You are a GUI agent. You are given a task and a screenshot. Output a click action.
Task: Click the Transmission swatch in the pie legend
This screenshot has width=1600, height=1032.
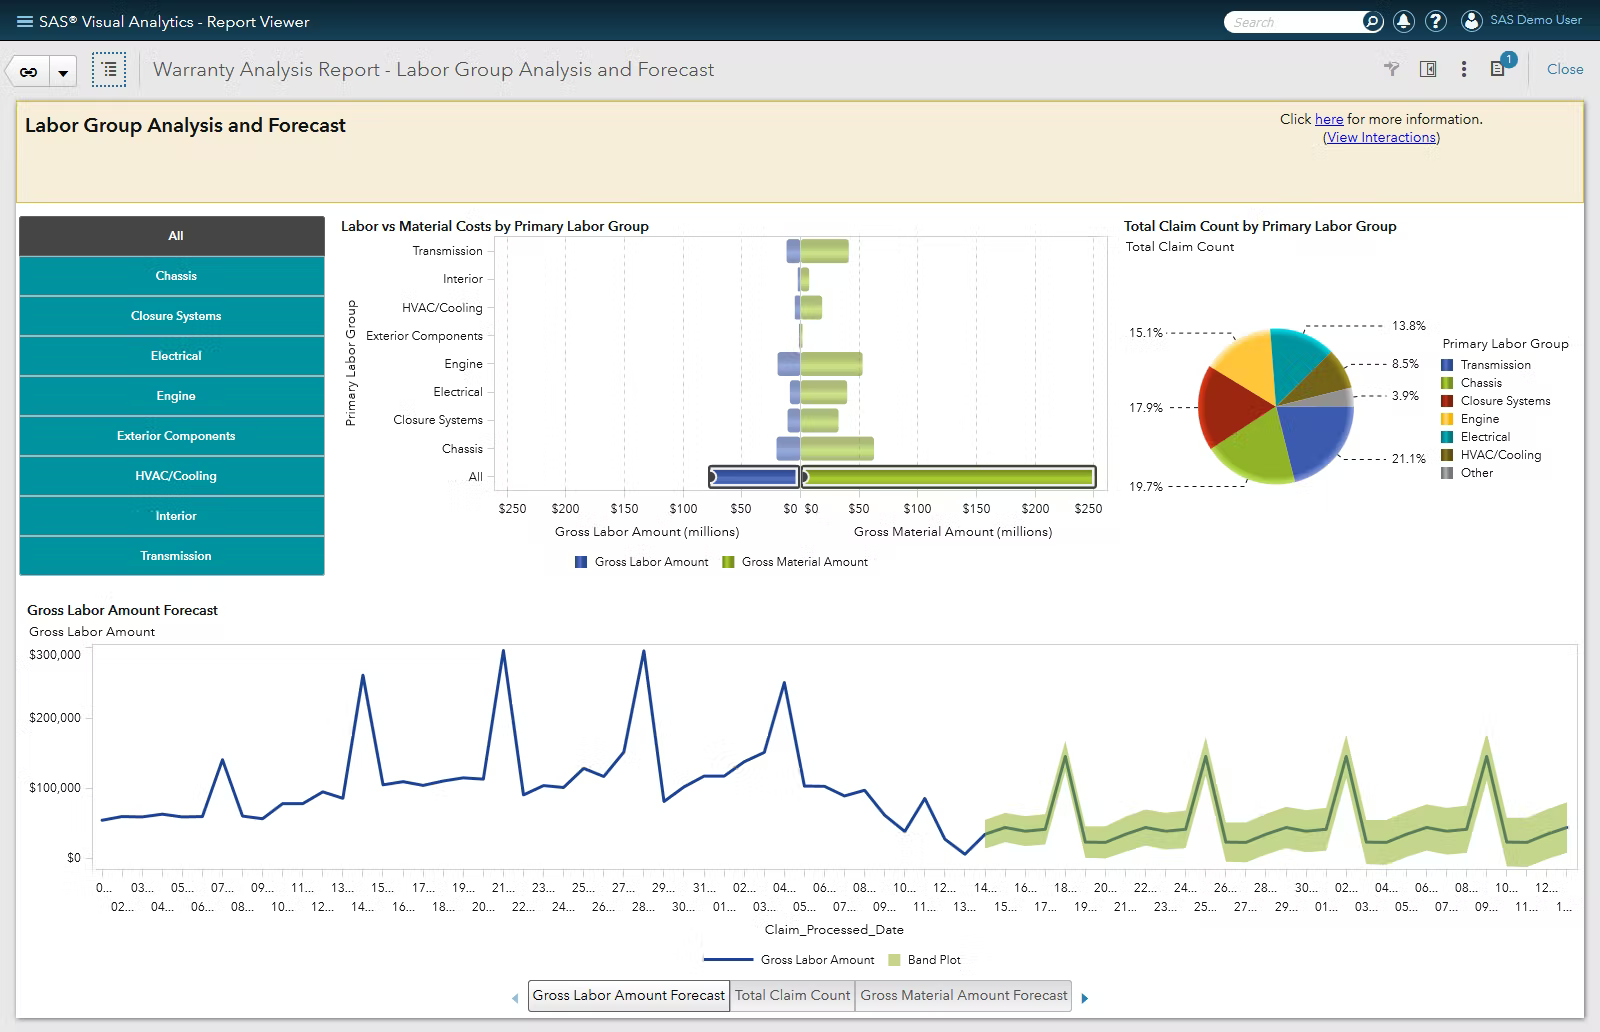tap(1447, 365)
